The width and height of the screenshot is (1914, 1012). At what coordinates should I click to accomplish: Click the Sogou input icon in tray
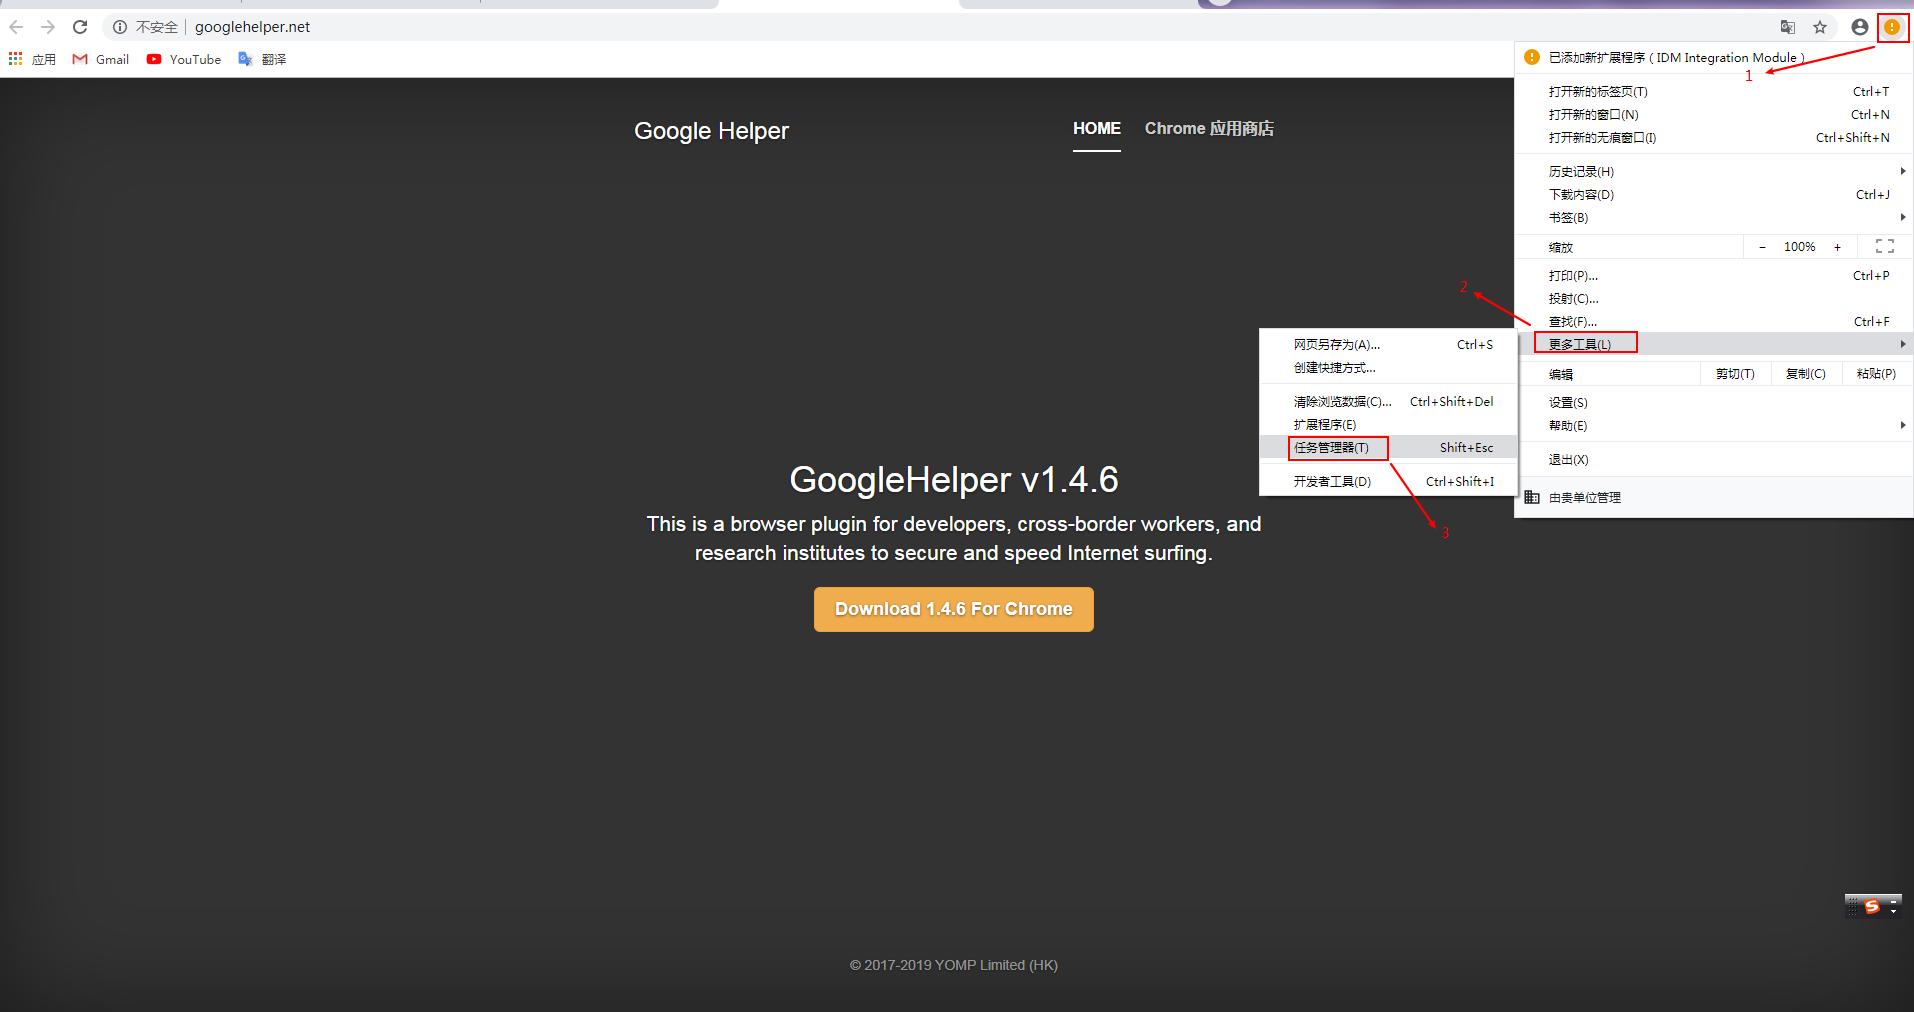1871,906
